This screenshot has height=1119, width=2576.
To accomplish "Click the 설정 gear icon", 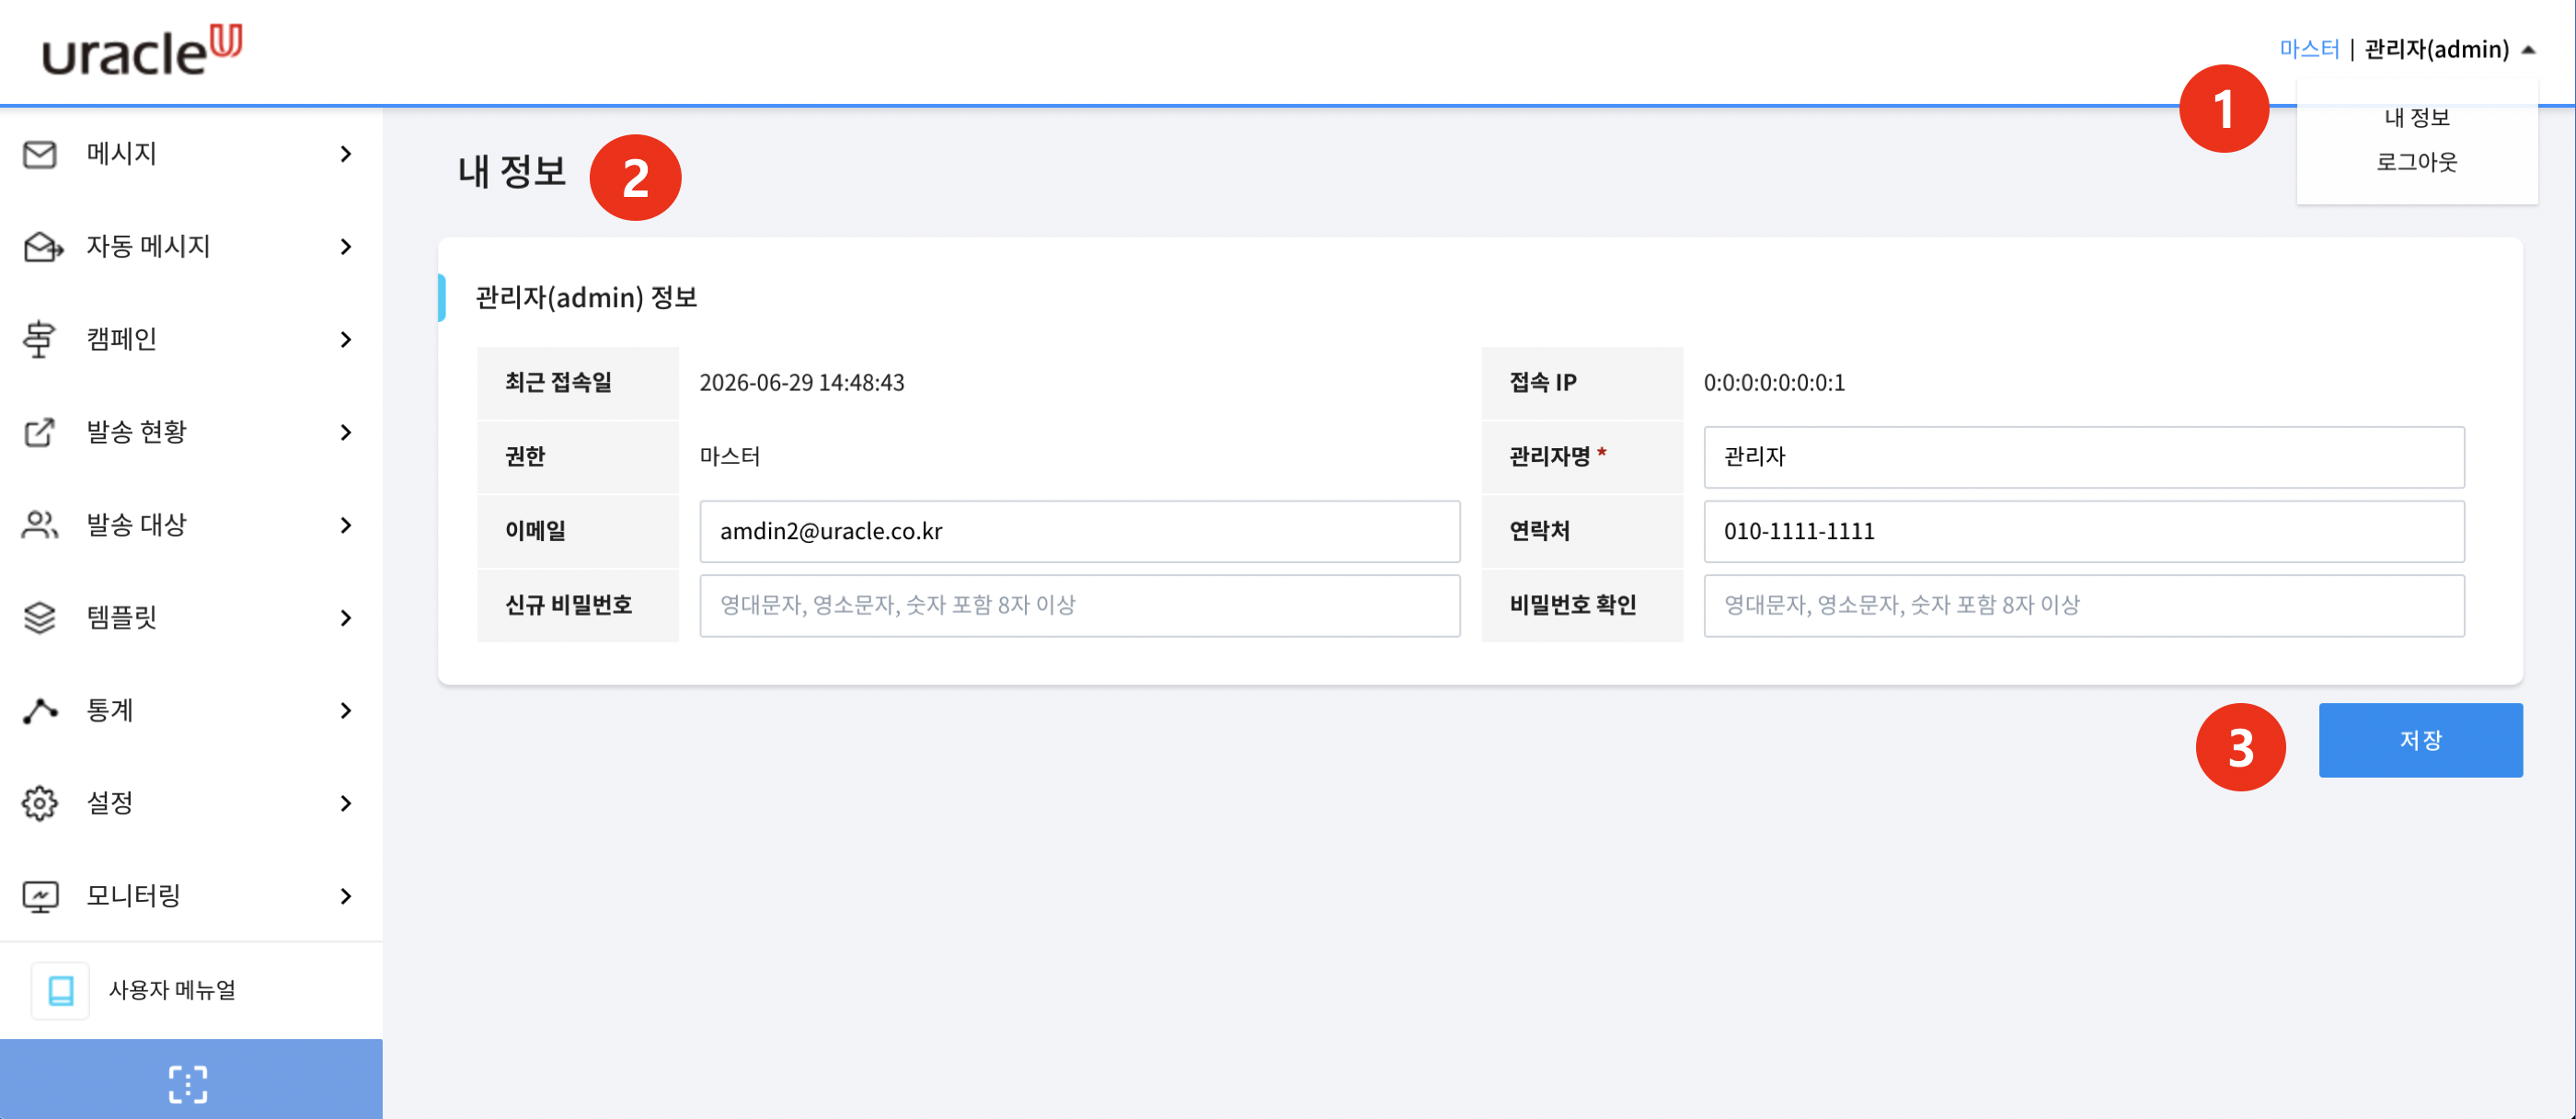I will (40, 803).
